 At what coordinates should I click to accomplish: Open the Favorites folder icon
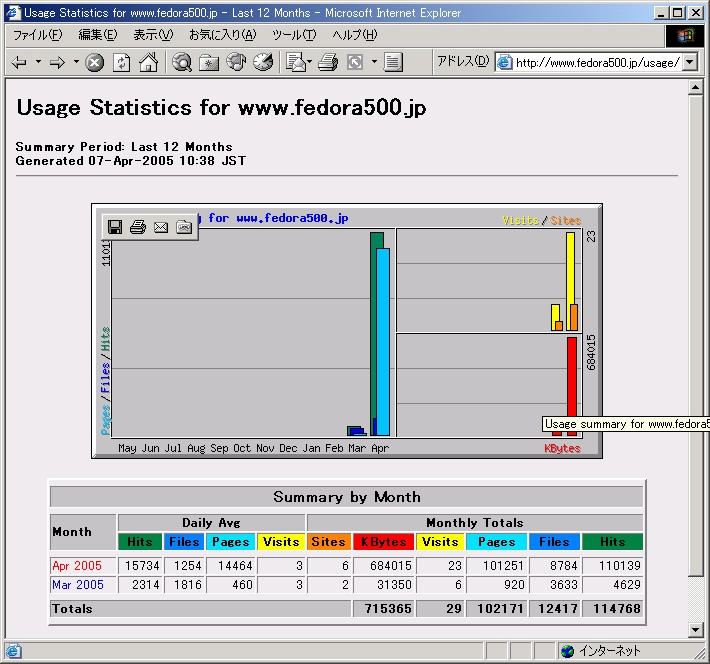pyautogui.click(x=209, y=63)
